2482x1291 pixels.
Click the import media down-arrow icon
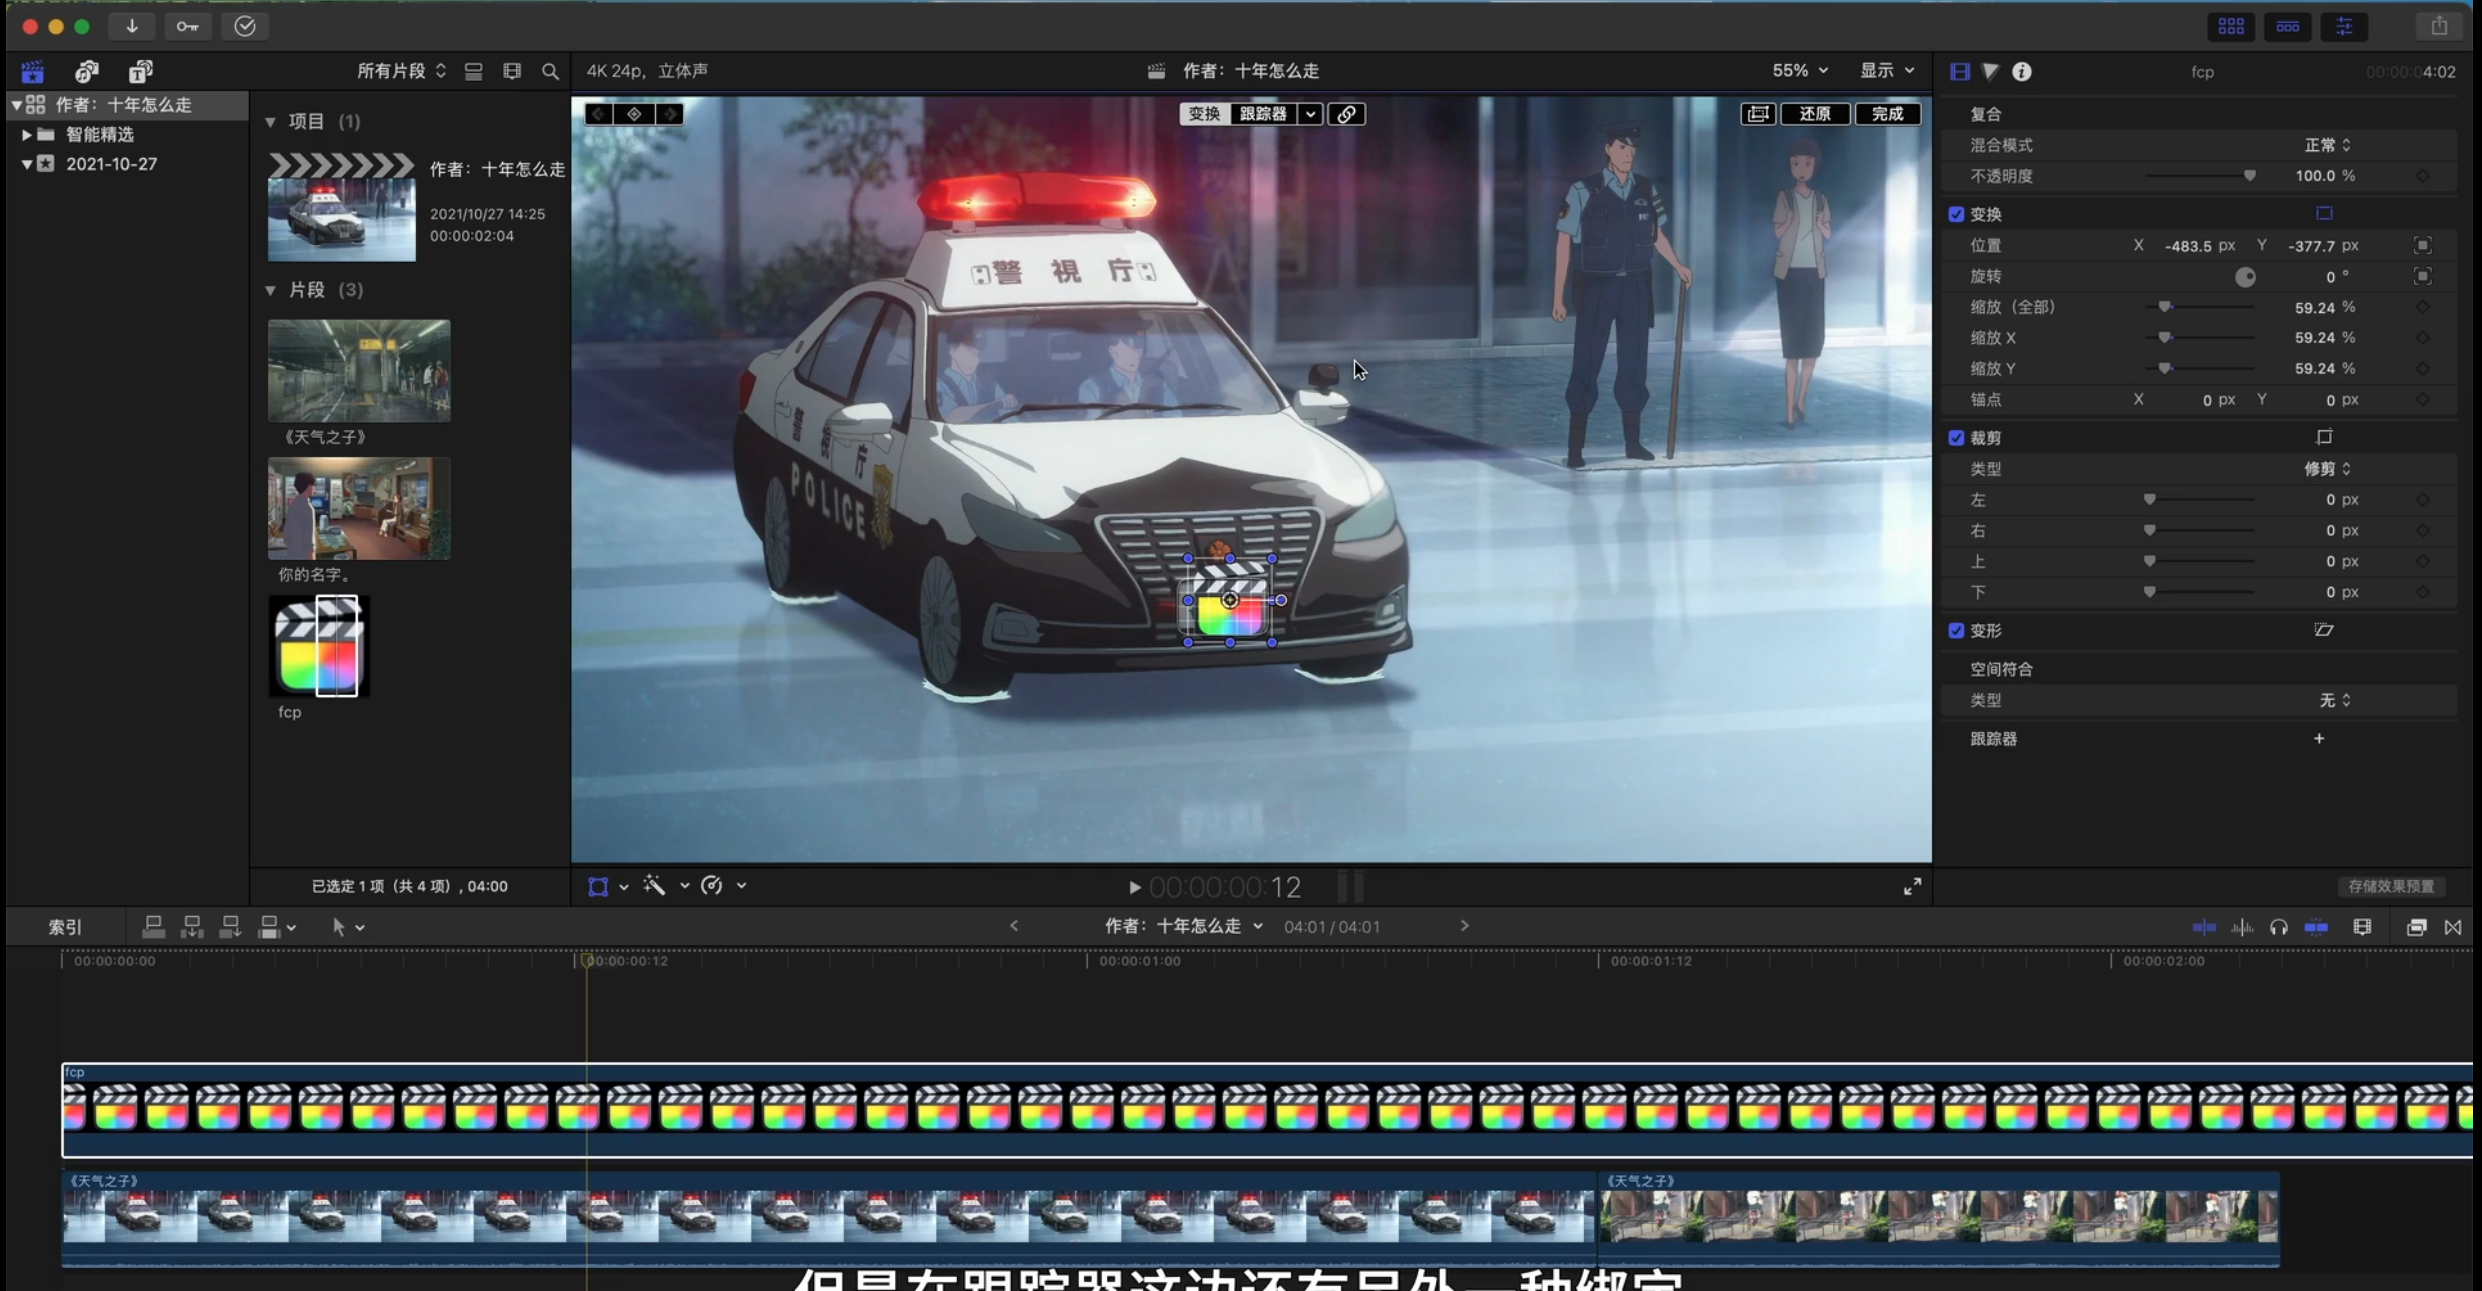pos(131,26)
